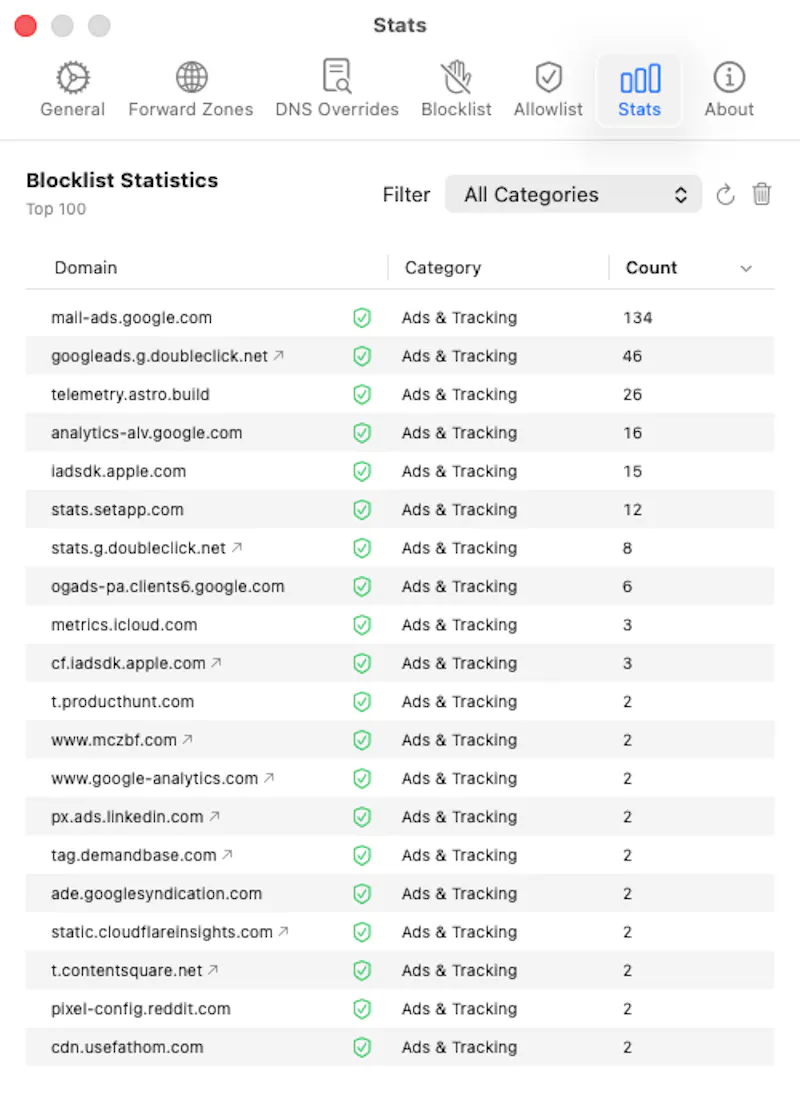This screenshot has width=800, height=1101.
Task: Click the count value 46
Action: pos(632,356)
